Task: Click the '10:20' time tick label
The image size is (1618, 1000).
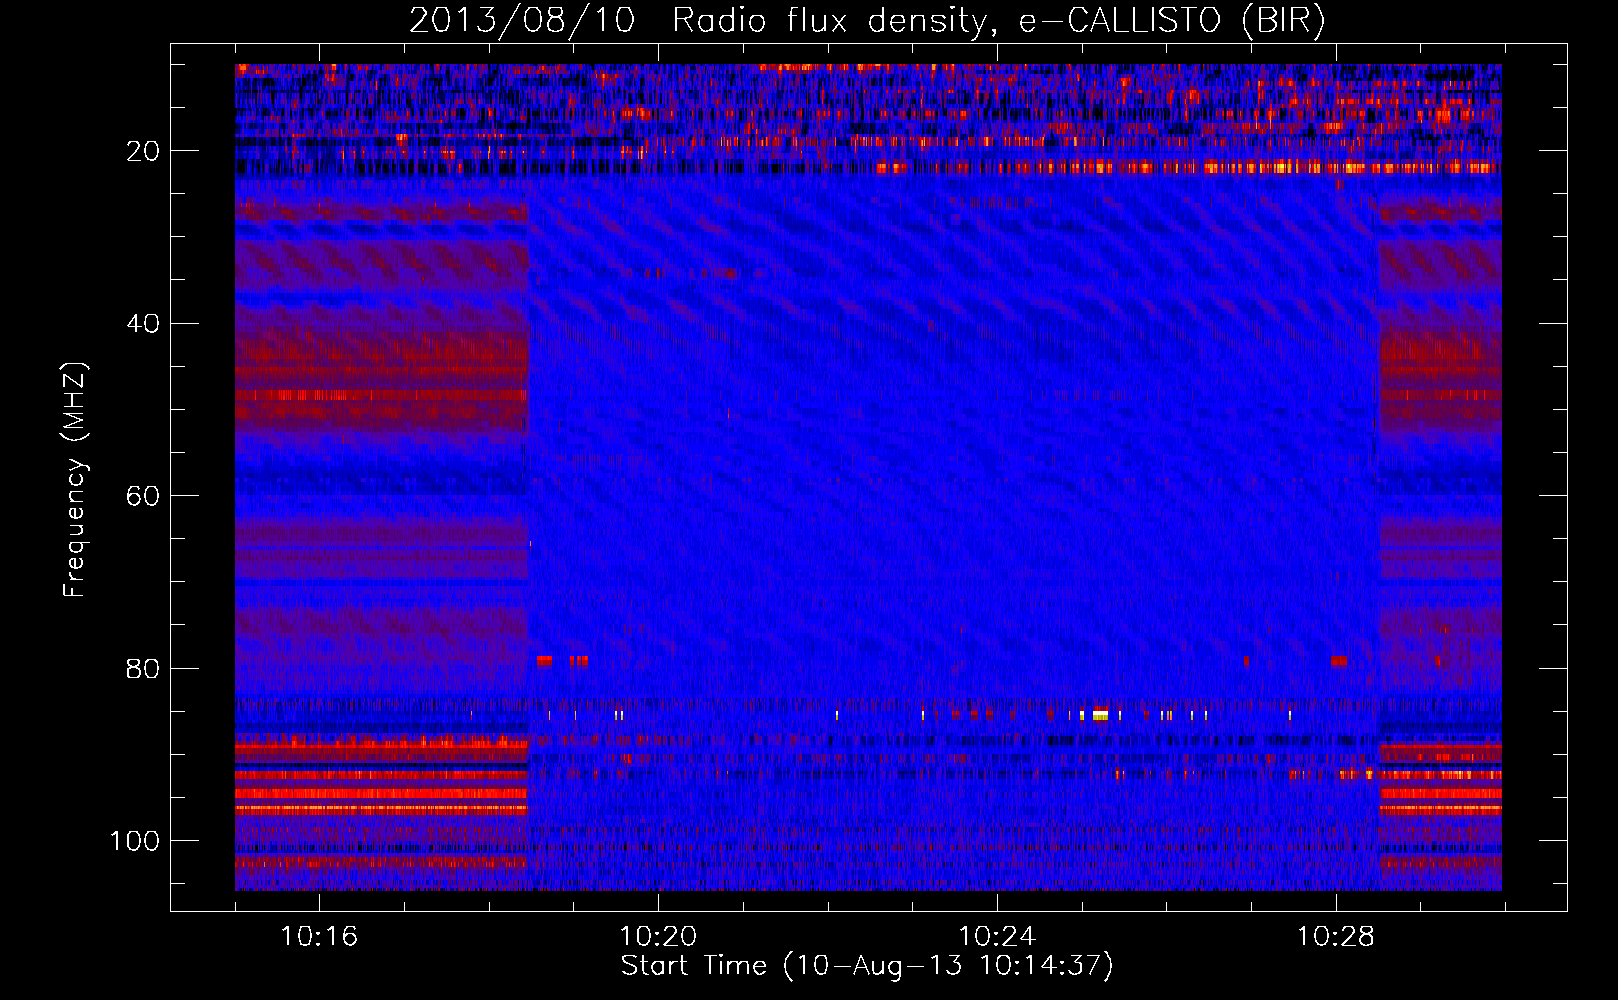Action: 658,936
